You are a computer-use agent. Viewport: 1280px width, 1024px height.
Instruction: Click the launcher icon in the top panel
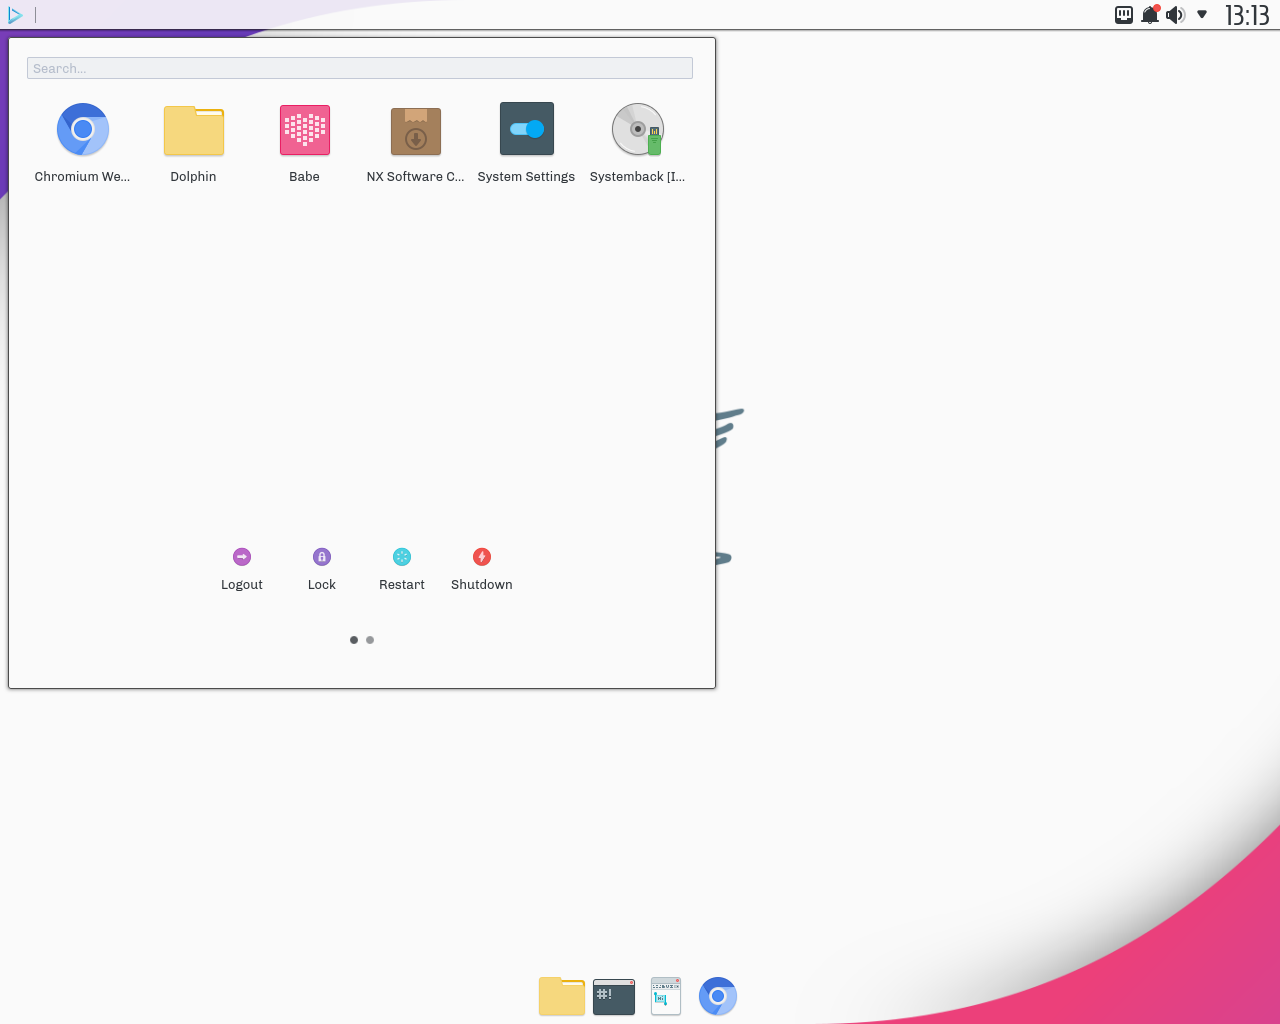[x=15, y=14]
